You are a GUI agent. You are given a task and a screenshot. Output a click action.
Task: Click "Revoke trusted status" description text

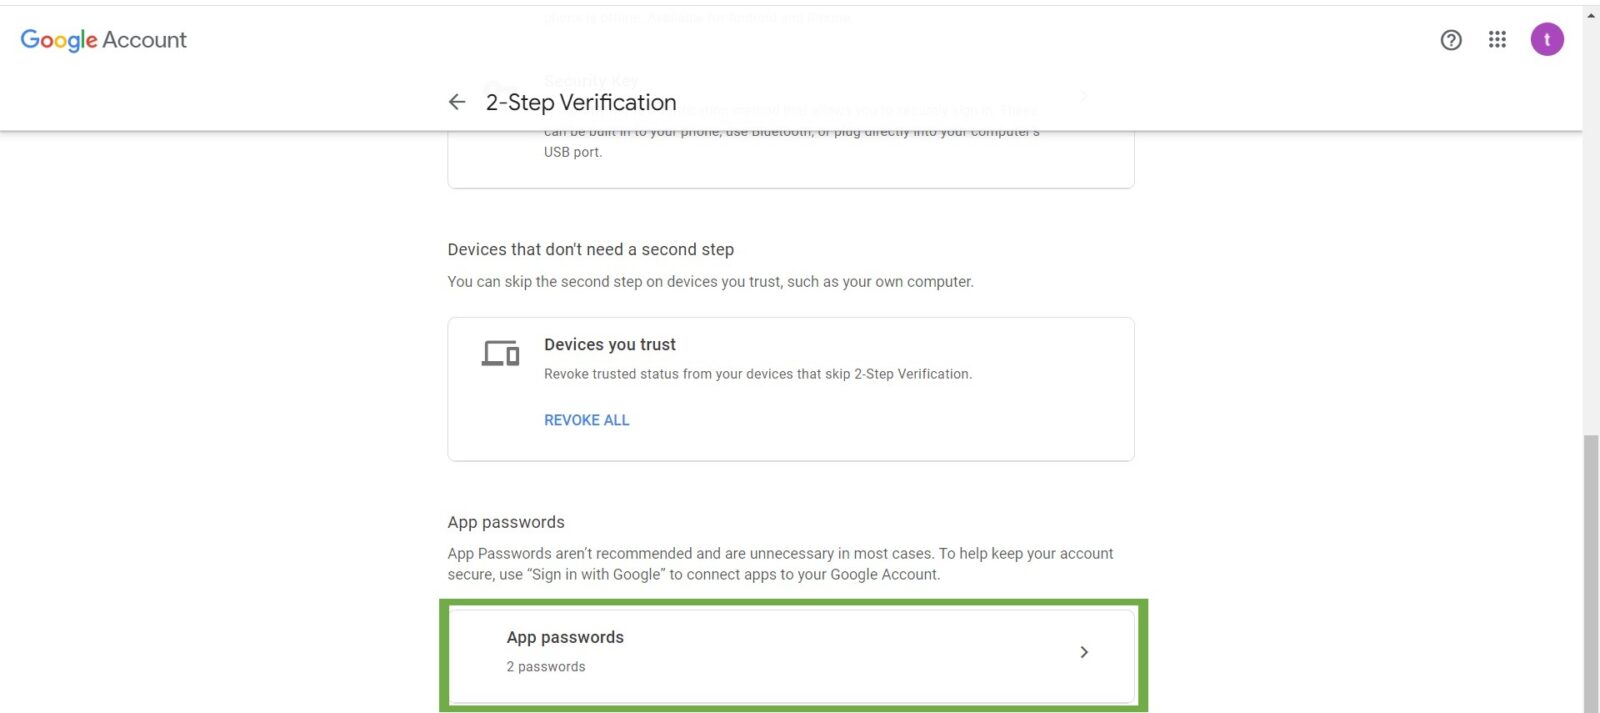(x=758, y=374)
